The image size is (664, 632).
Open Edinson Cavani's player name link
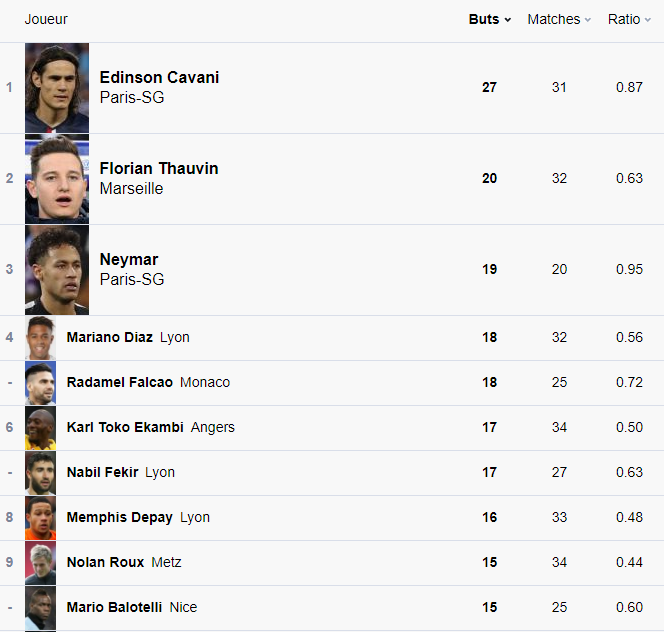159,77
